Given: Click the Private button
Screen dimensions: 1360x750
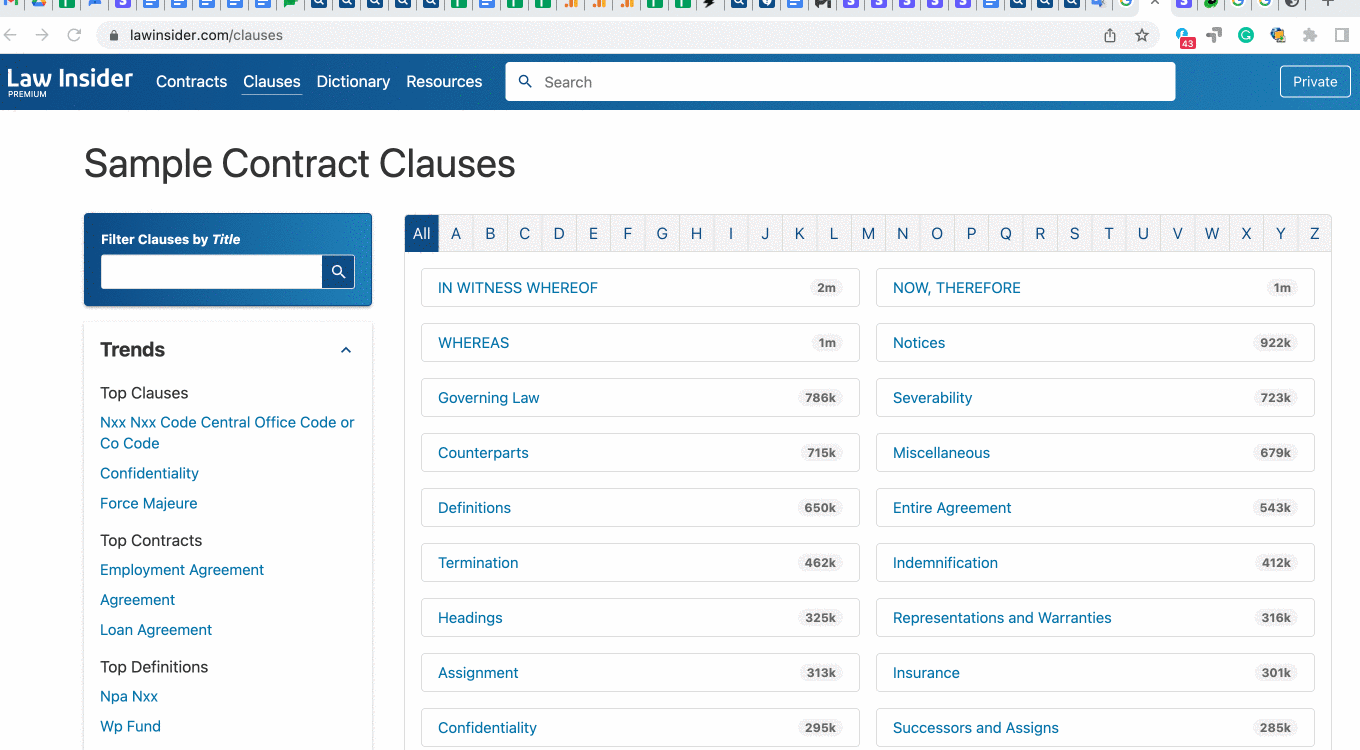Looking at the screenshot, I should click(x=1315, y=82).
